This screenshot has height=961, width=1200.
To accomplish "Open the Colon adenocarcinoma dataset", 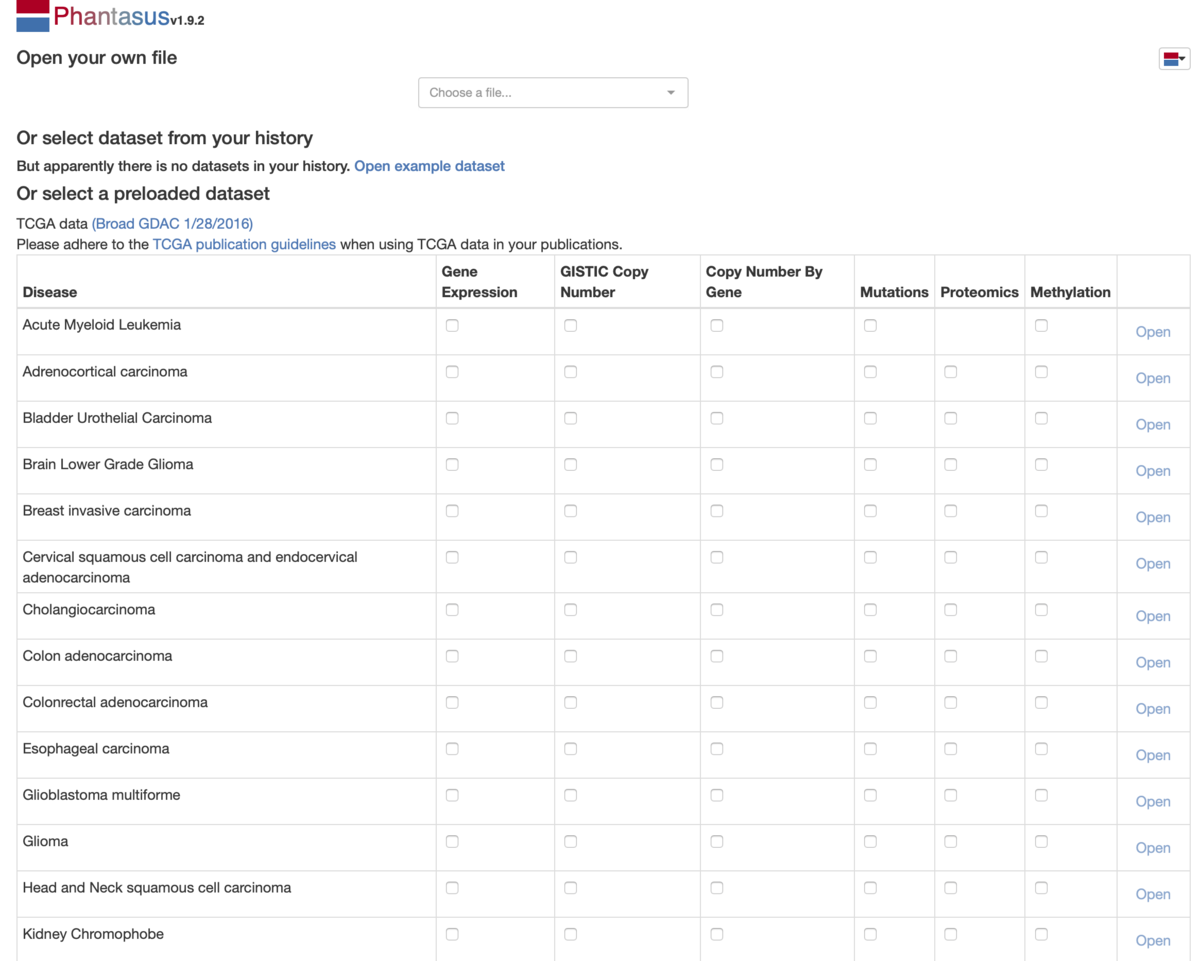I will point(1152,663).
